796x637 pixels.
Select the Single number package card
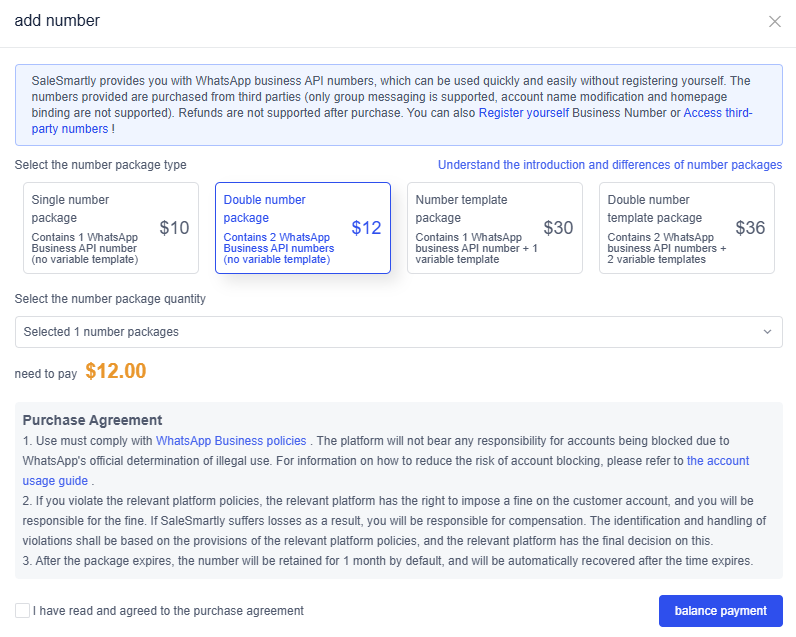[x=110, y=228]
